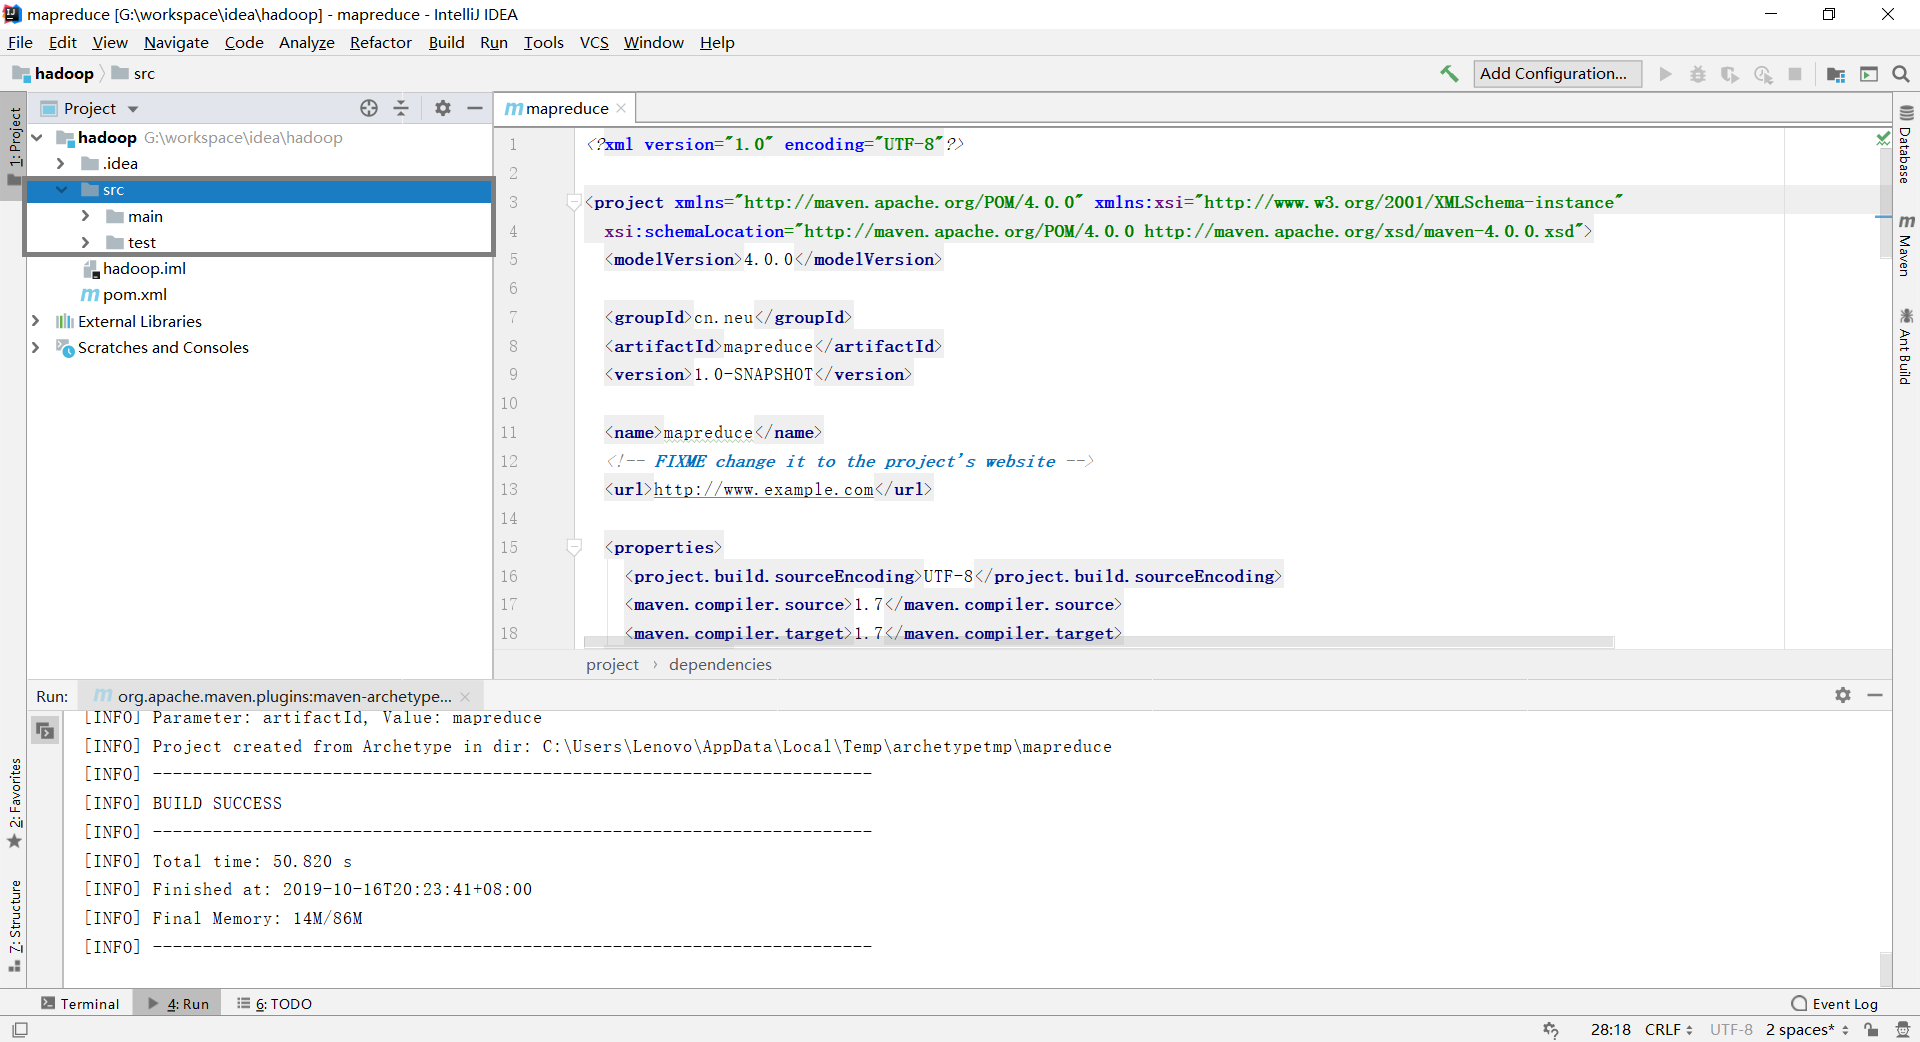Click locate/scroll from source target icon
The width and height of the screenshot is (1920, 1042).
[369, 108]
